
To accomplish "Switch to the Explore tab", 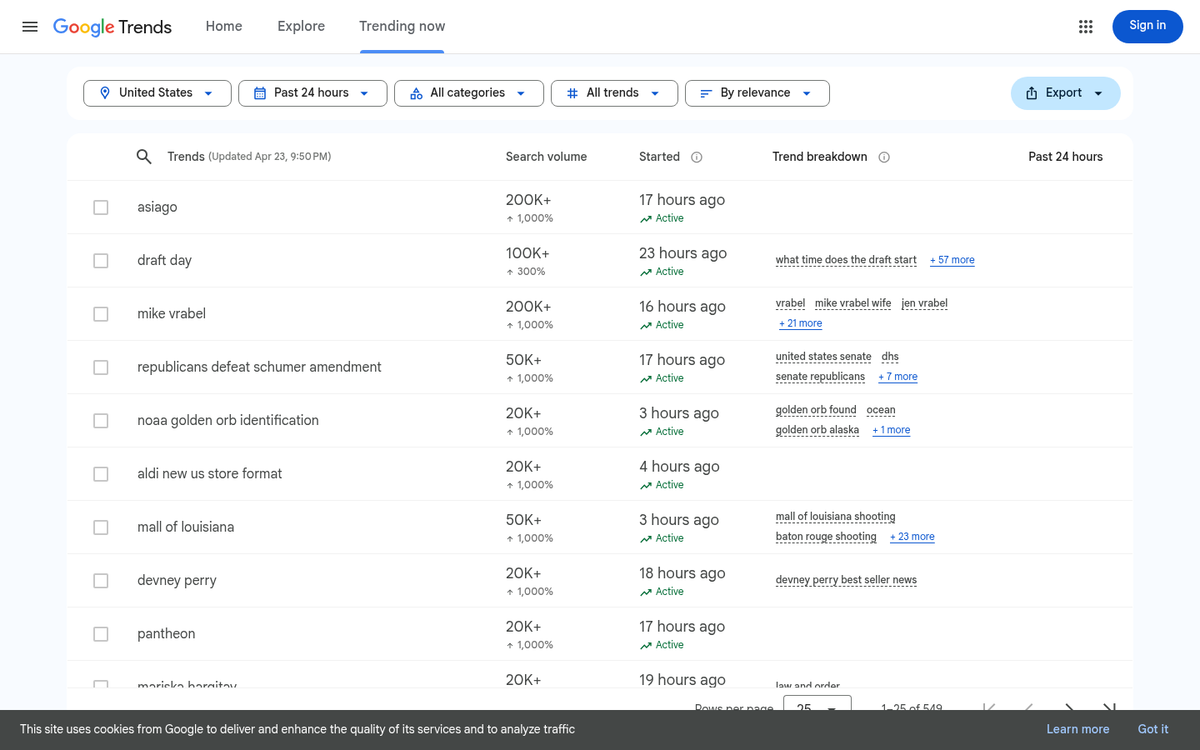I will tap(301, 26).
